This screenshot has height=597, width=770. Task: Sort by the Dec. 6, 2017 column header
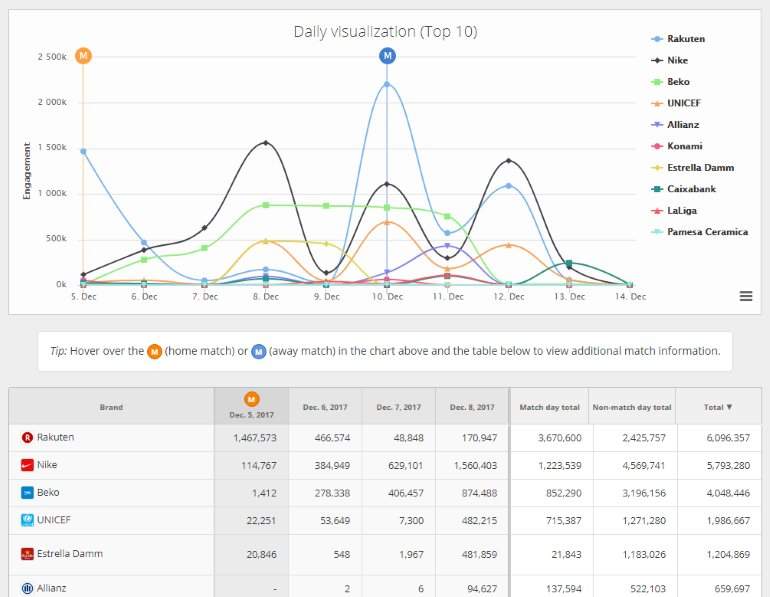325,407
